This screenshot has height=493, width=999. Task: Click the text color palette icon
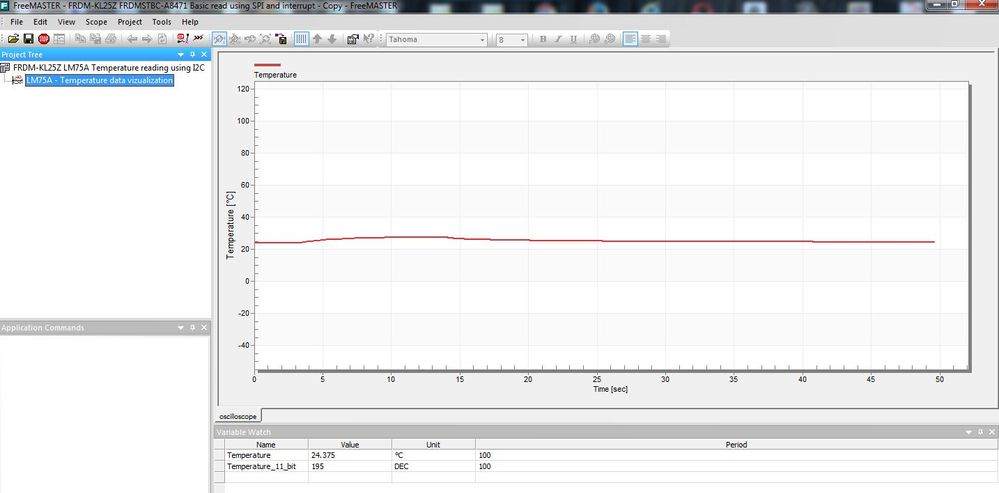pyautogui.click(x=594, y=39)
